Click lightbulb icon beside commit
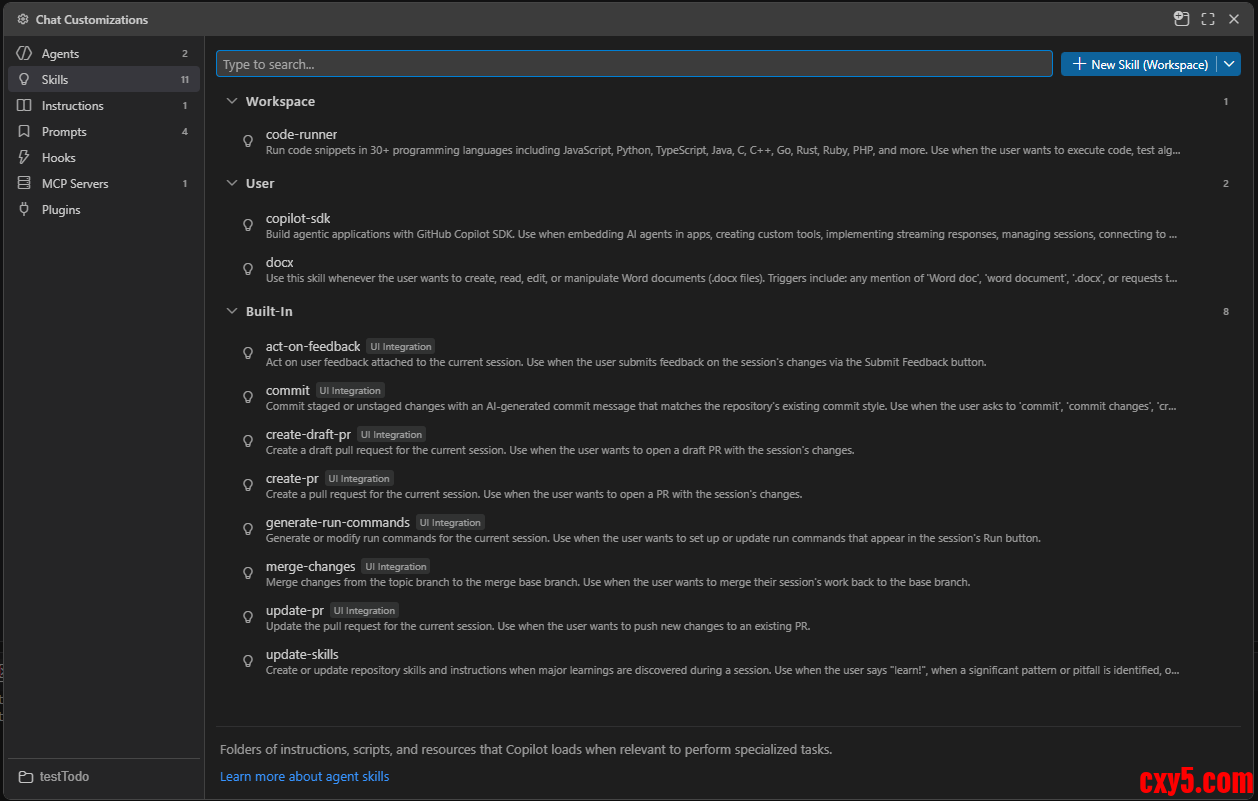Image resolution: width=1258 pixels, height=801 pixels. (x=248, y=397)
